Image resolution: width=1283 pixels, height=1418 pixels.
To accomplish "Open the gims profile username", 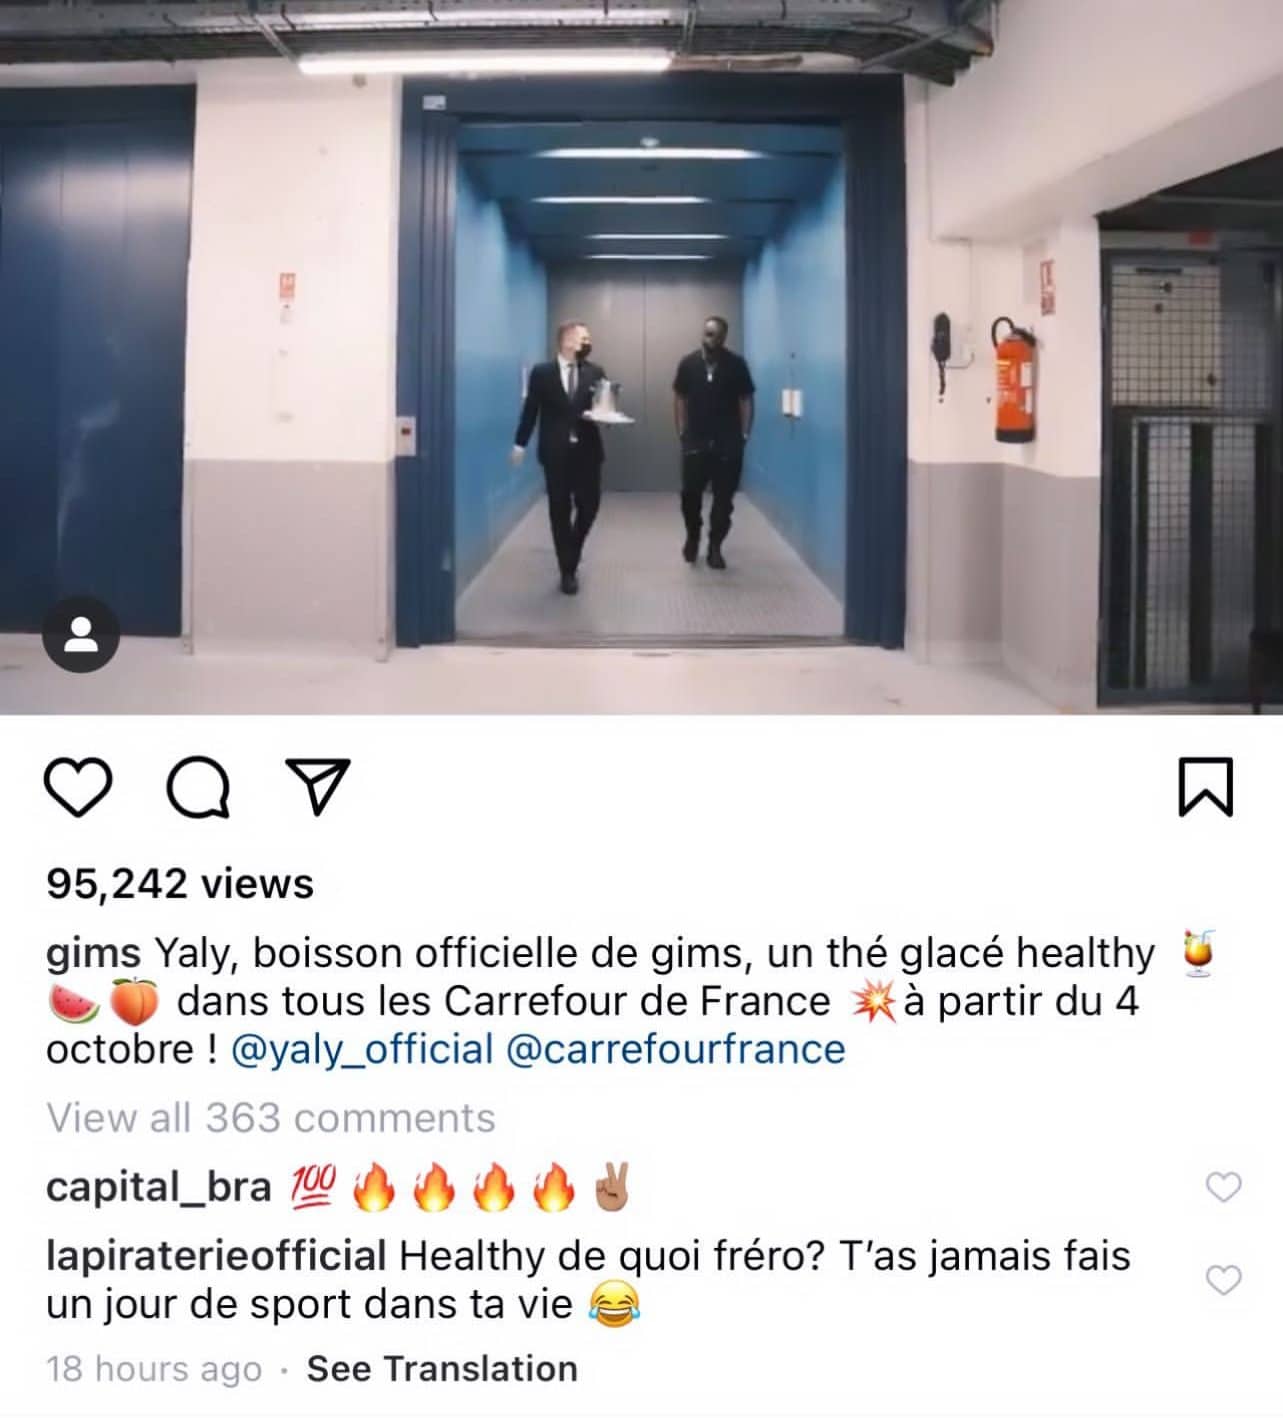I will (x=94, y=953).
